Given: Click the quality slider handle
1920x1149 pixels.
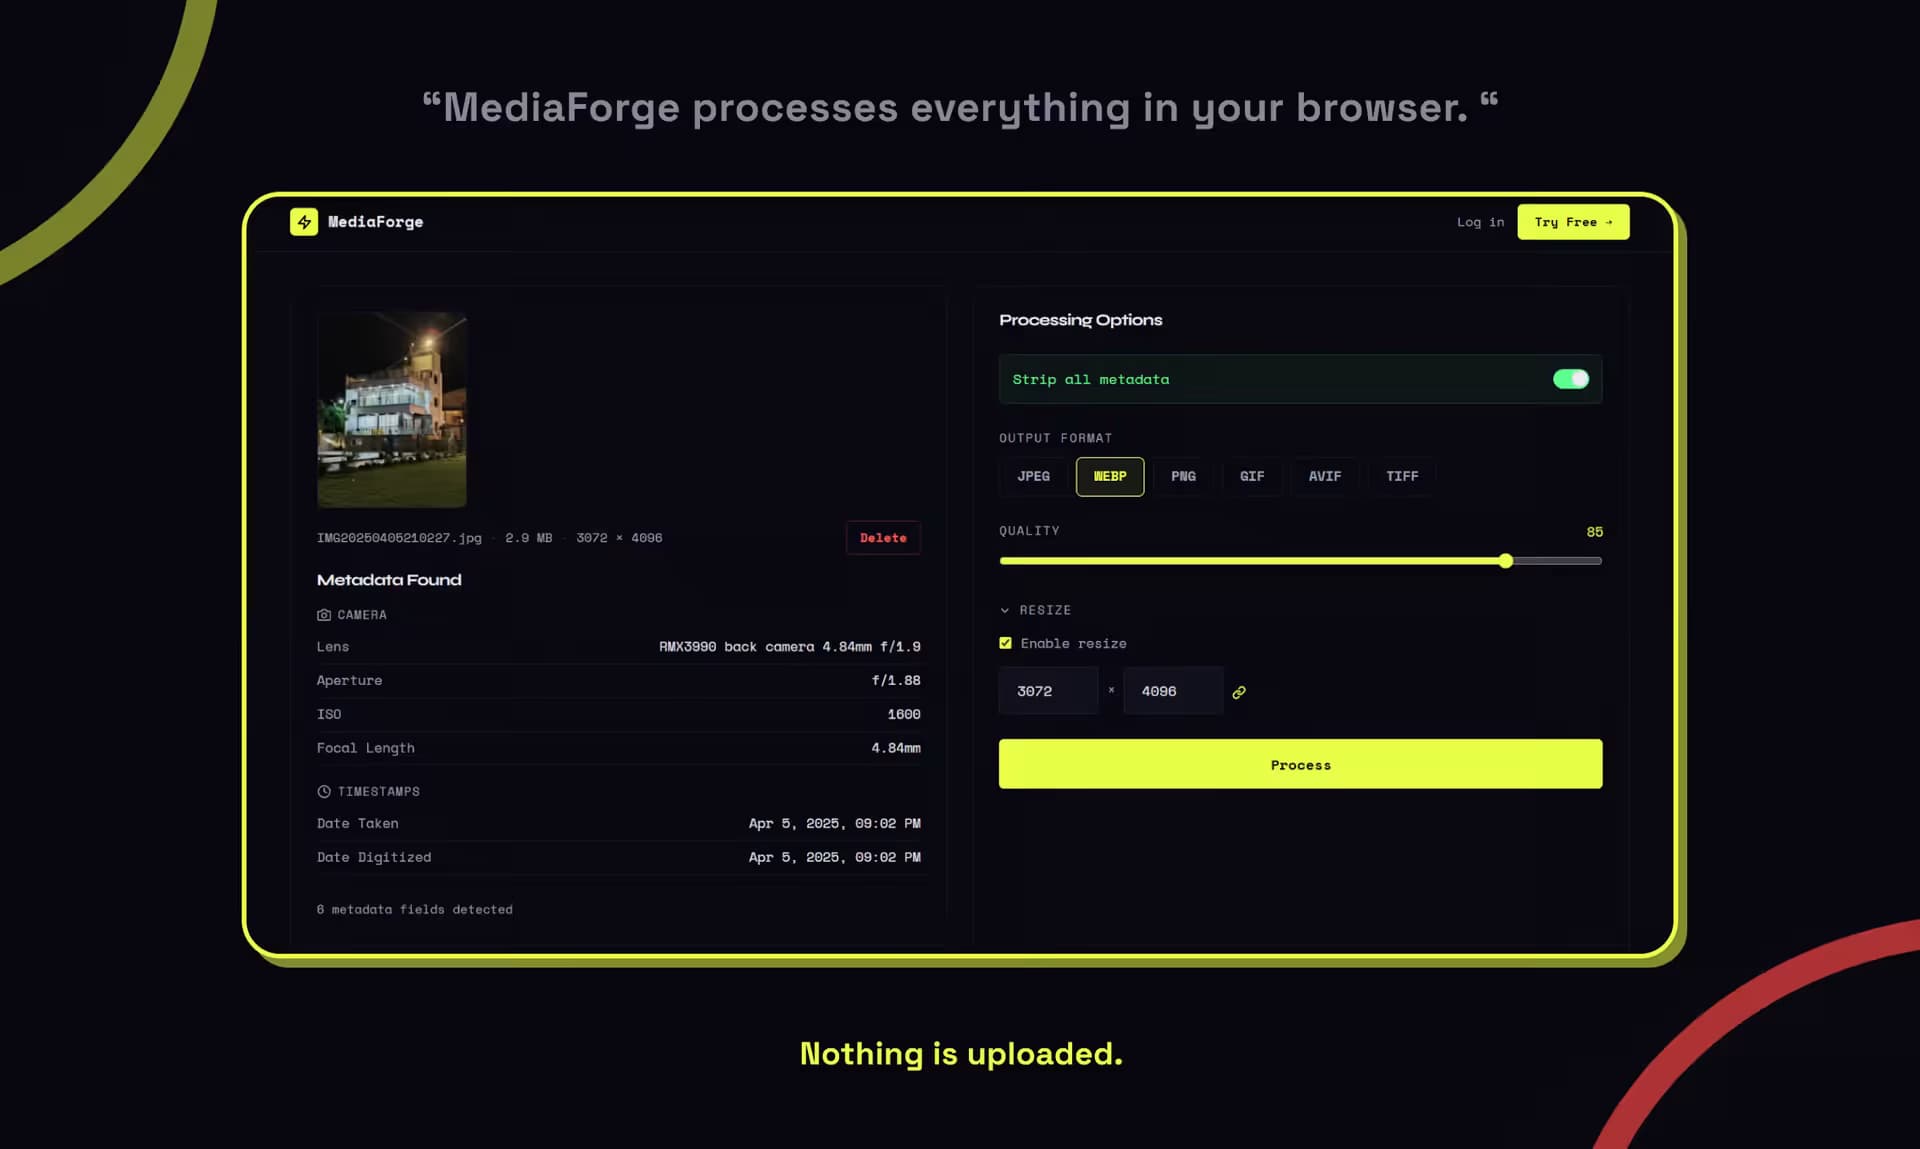Looking at the screenshot, I should (1505, 561).
